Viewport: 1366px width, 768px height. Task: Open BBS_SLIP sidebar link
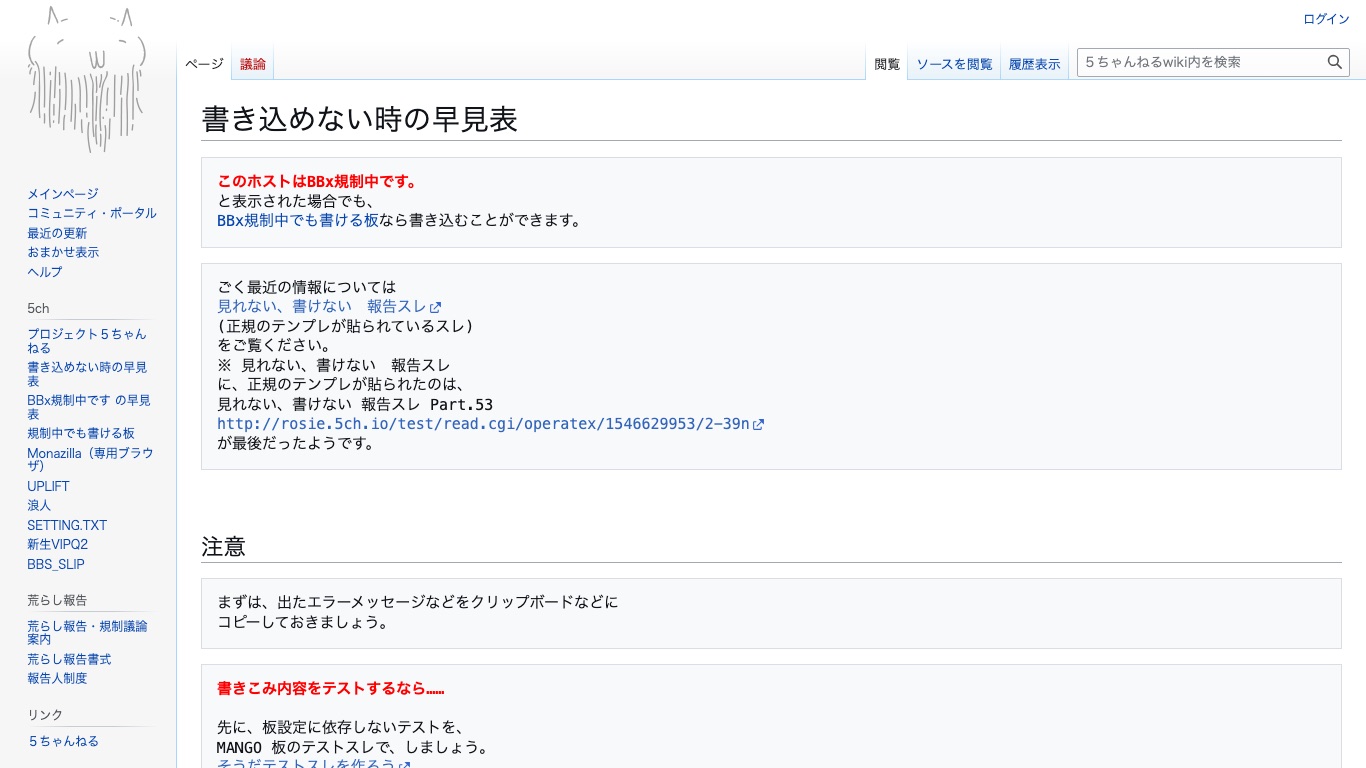coord(56,564)
